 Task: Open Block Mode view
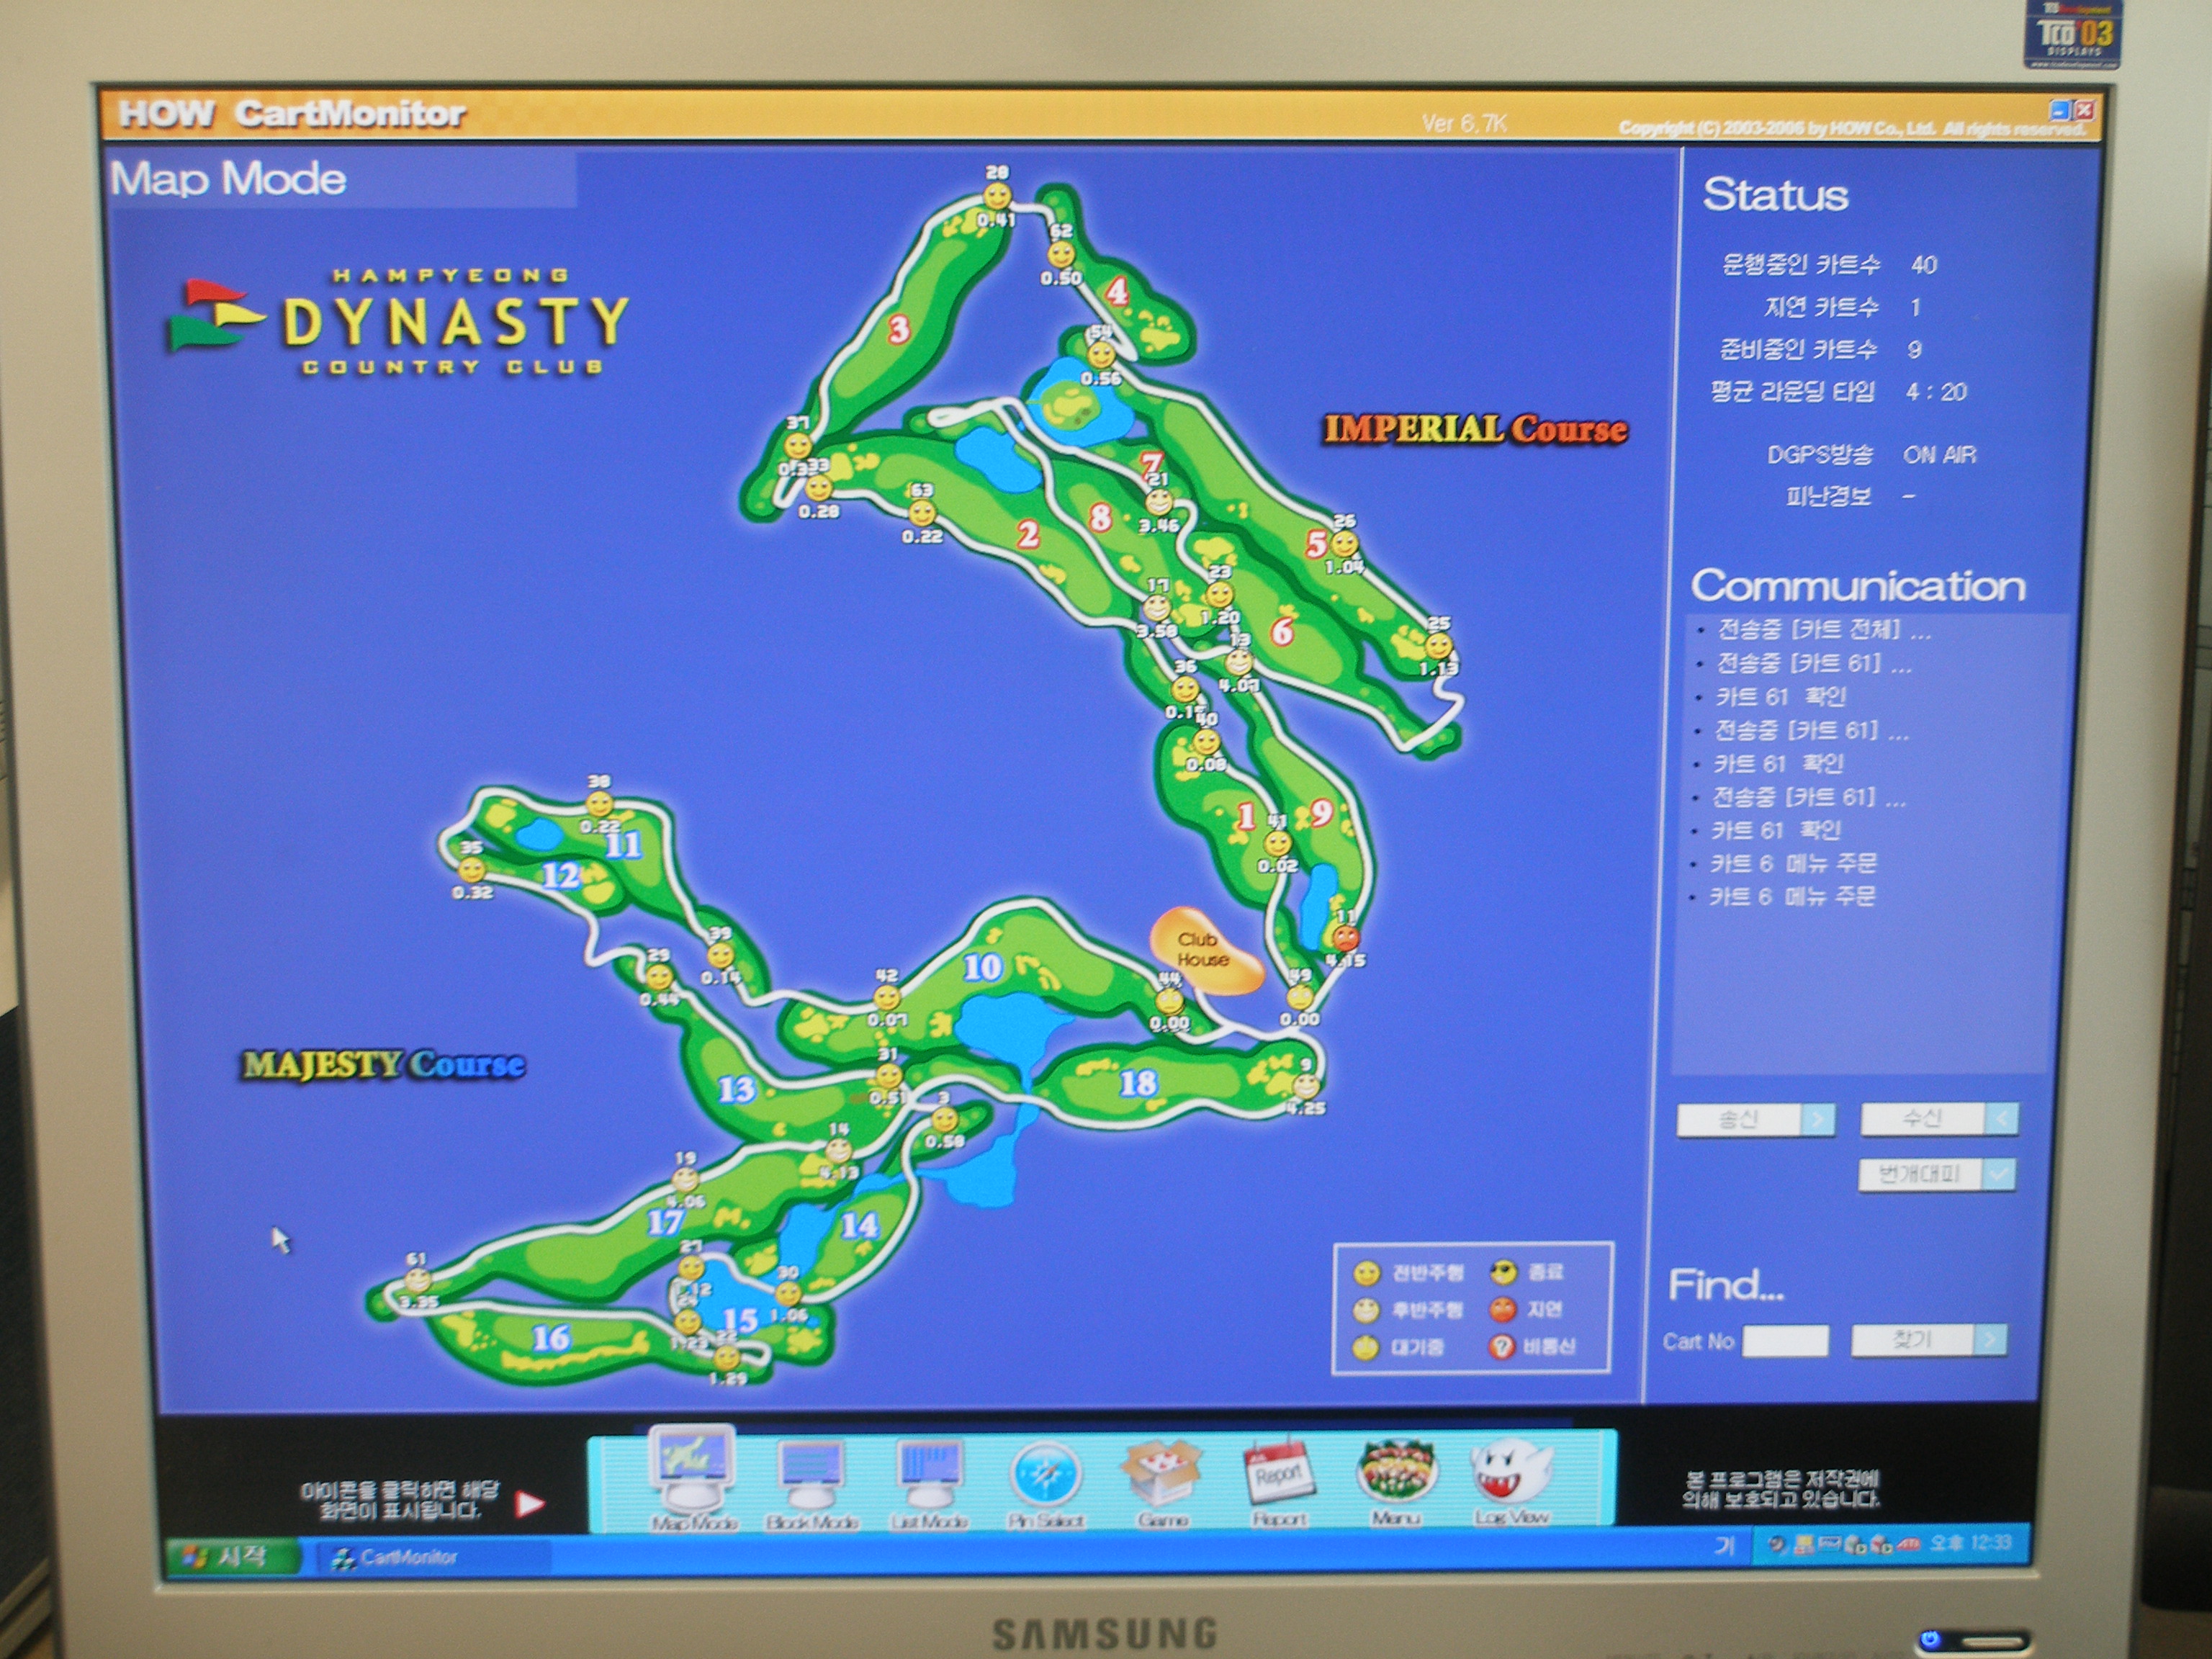click(x=812, y=1484)
